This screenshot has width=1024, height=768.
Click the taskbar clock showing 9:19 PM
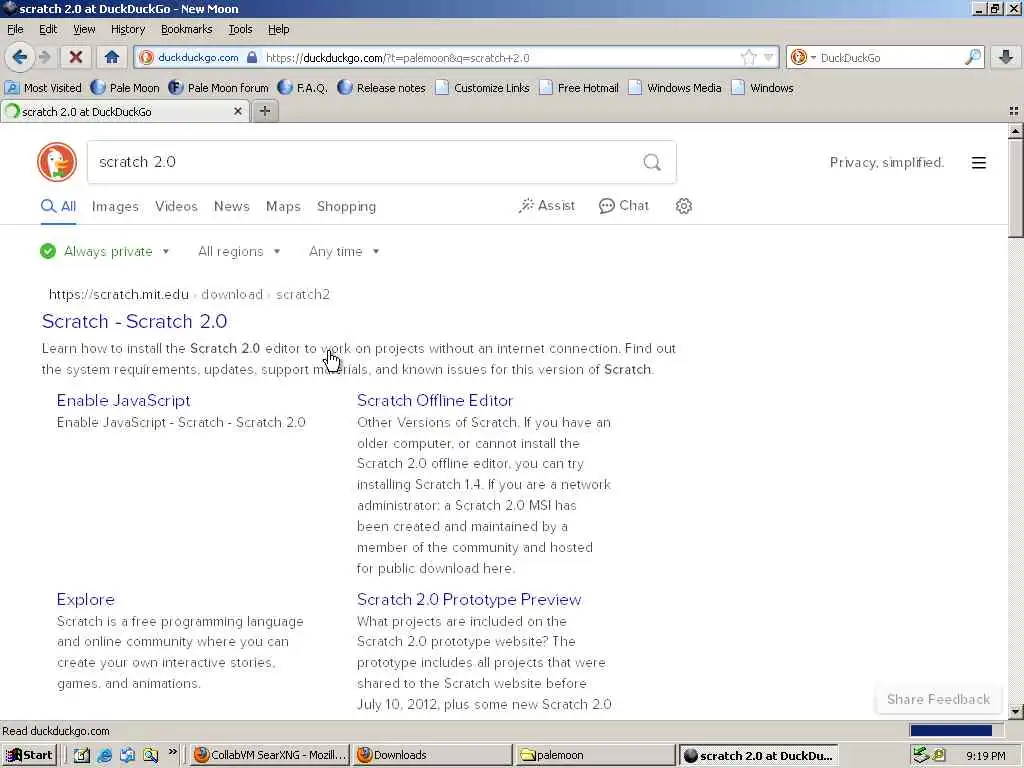click(985, 756)
